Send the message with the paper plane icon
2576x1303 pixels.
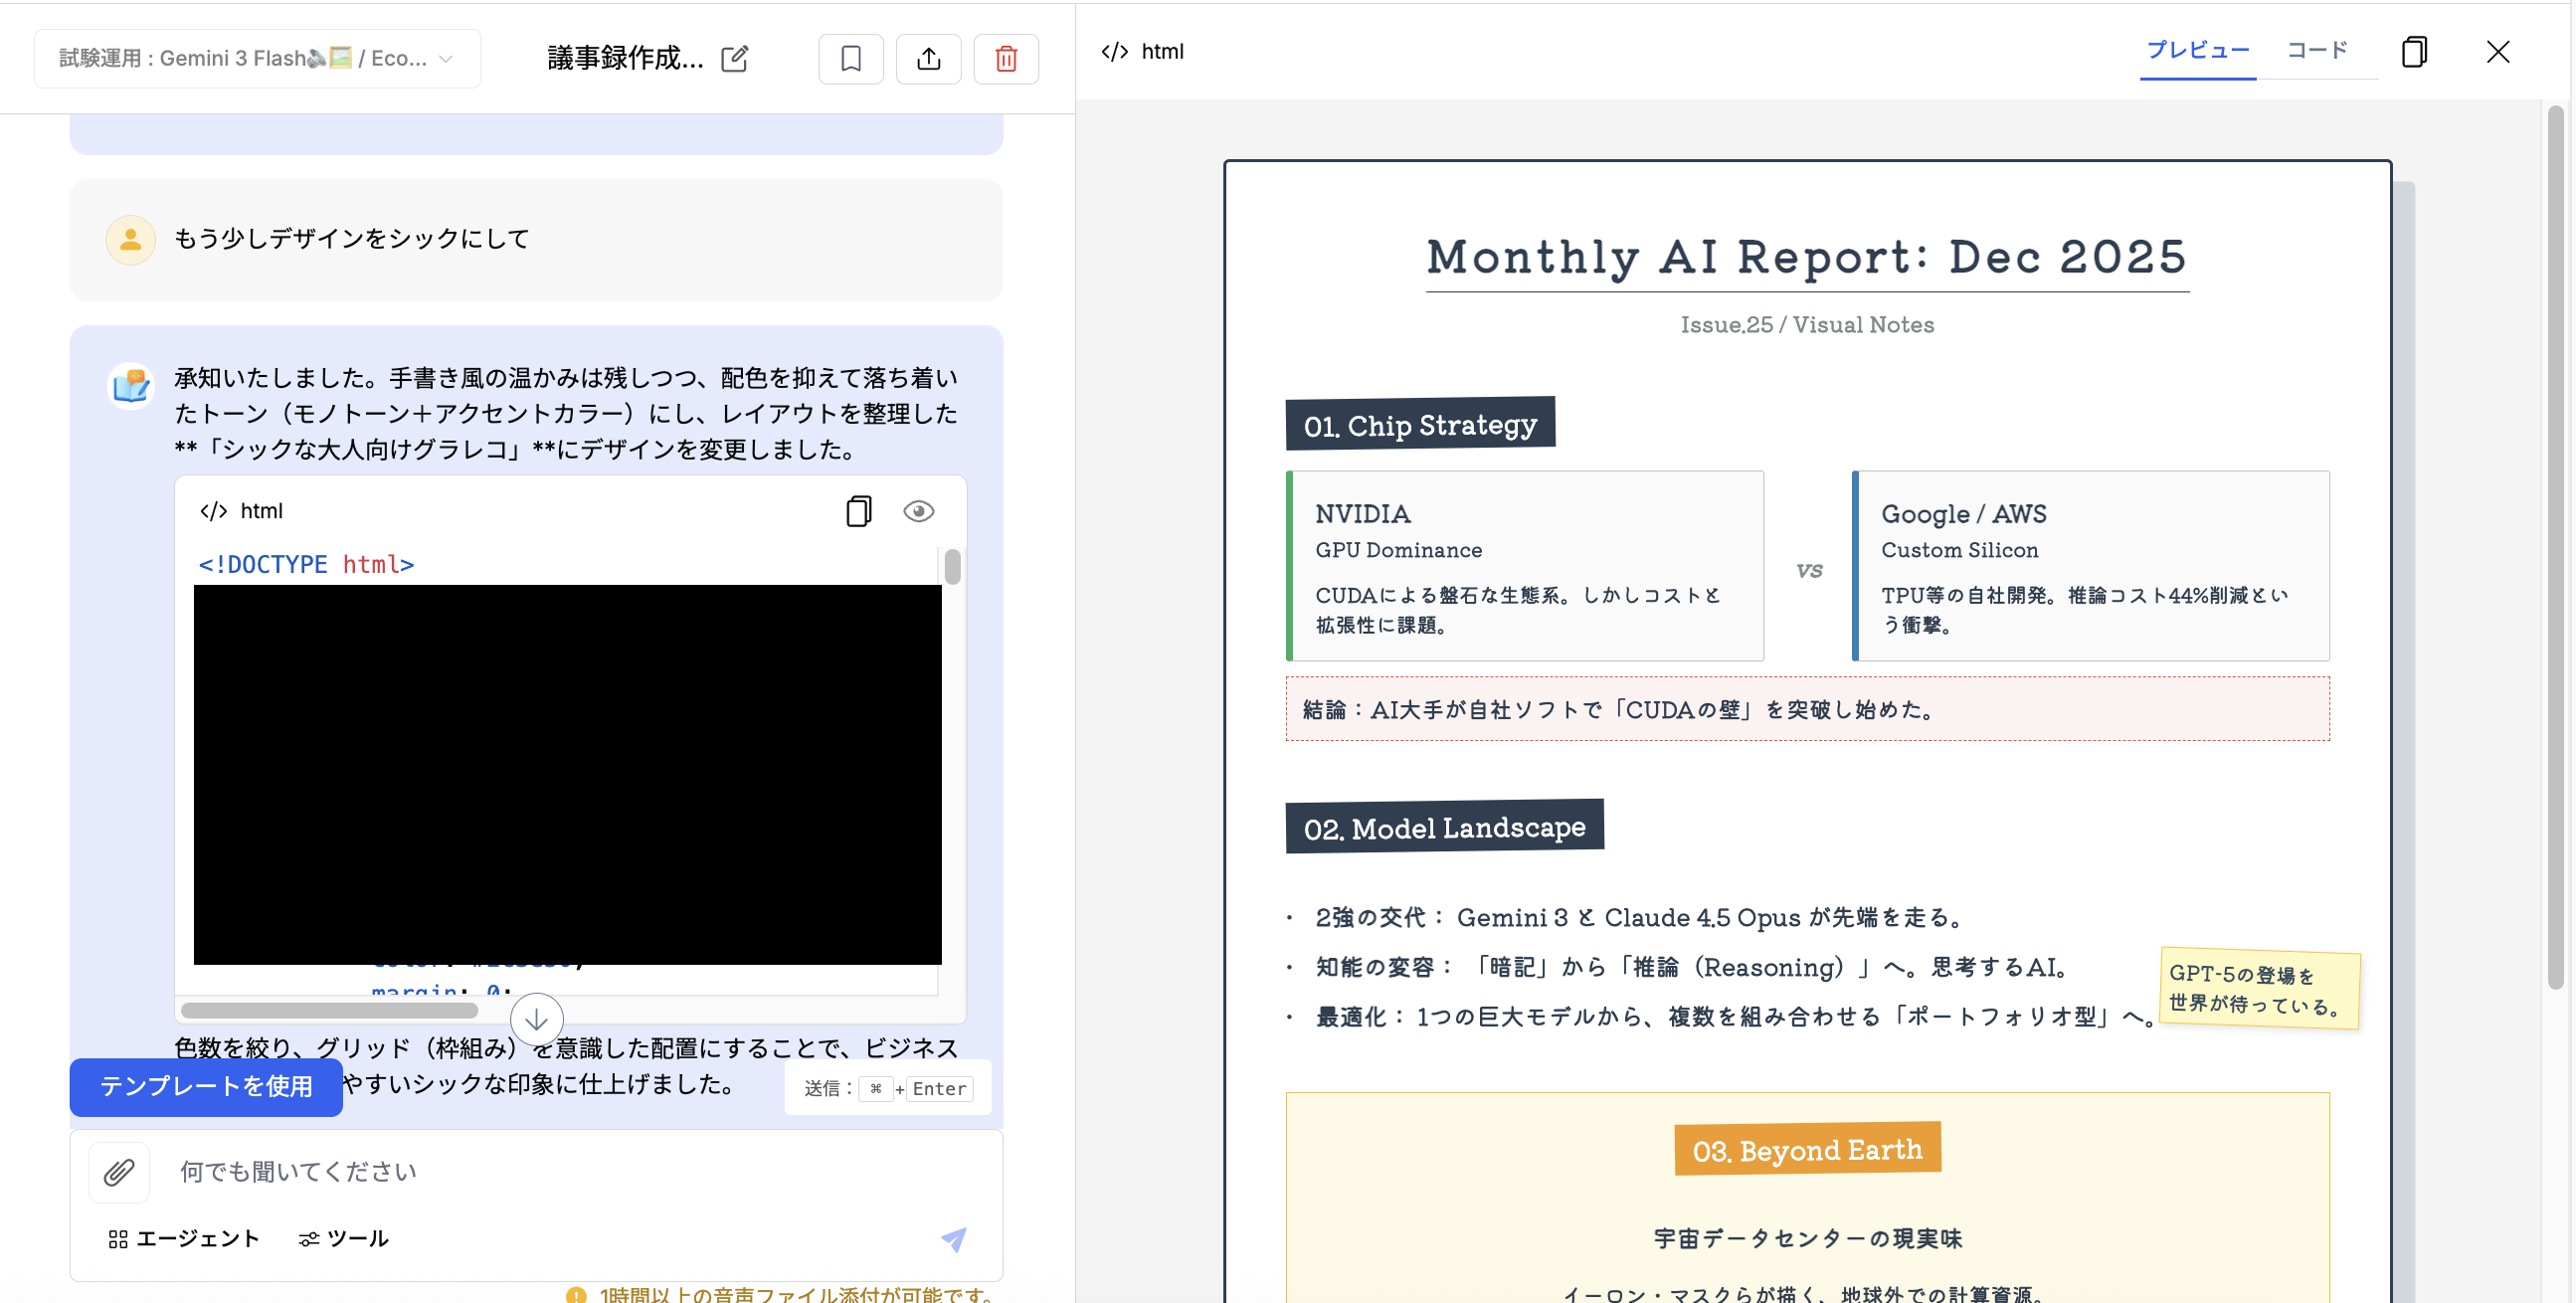coord(954,1239)
